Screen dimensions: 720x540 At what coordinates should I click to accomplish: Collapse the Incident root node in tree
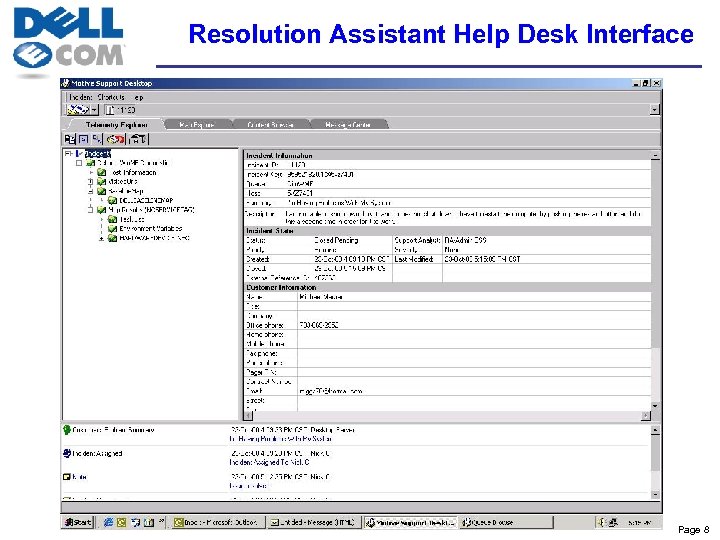tap(68, 154)
